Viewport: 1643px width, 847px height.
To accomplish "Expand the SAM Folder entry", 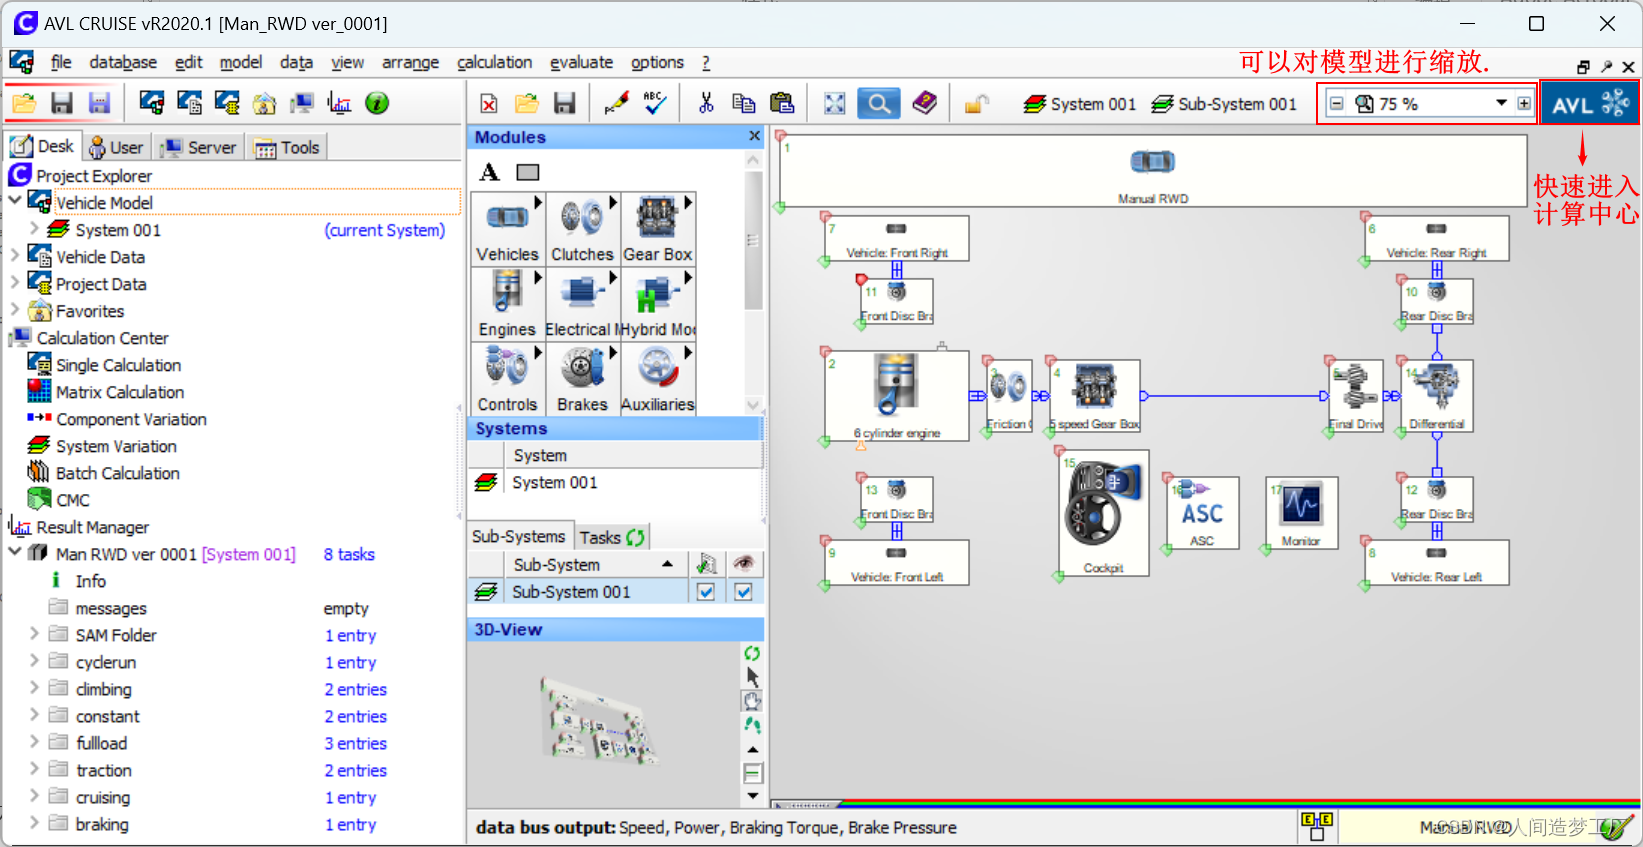I will [34, 634].
